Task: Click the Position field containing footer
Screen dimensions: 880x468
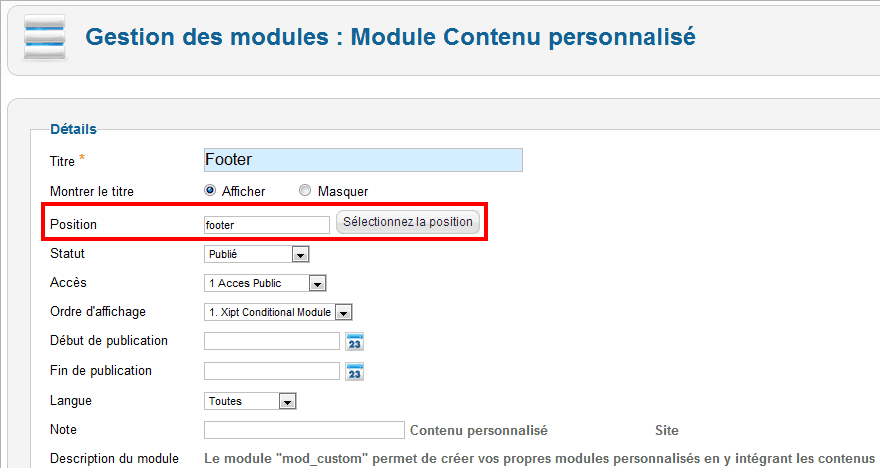Action: tap(267, 225)
